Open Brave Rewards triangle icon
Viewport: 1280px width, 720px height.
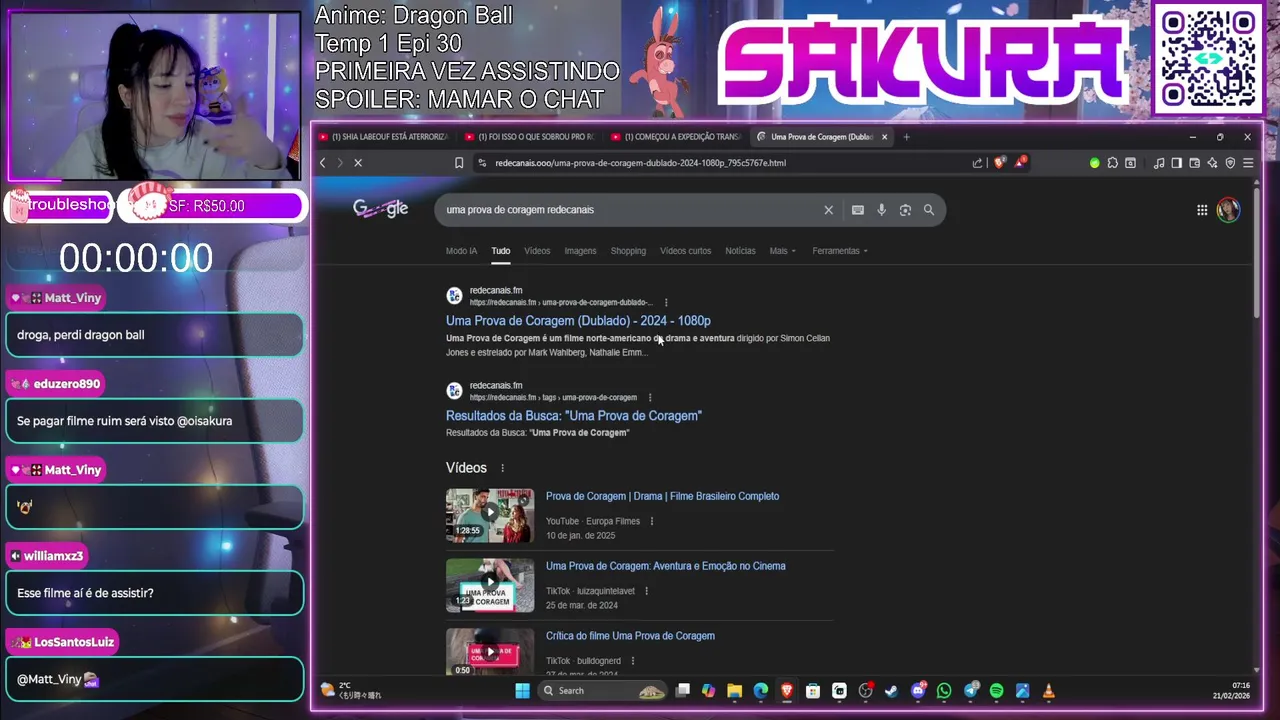pyautogui.click(x=1020, y=162)
